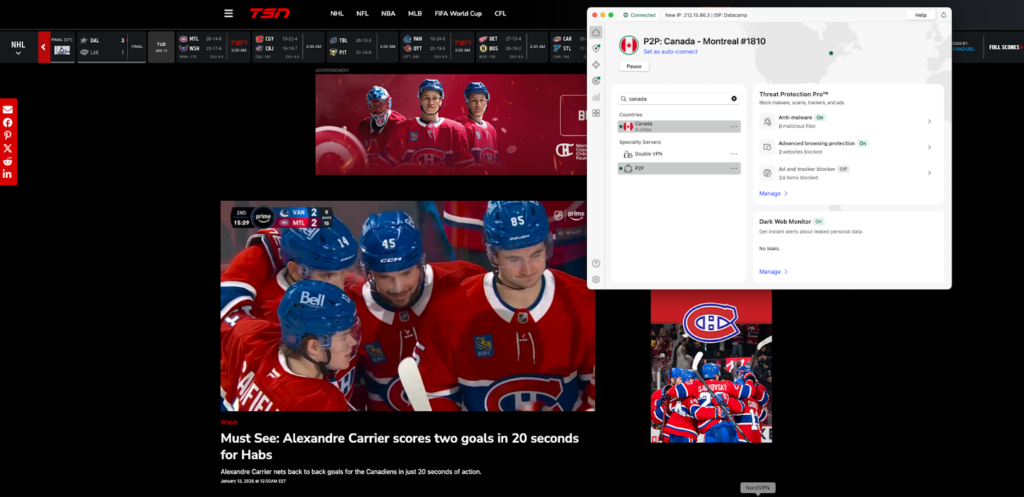Open more options for Double VPN row

pyautogui.click(x=734, y=154)
